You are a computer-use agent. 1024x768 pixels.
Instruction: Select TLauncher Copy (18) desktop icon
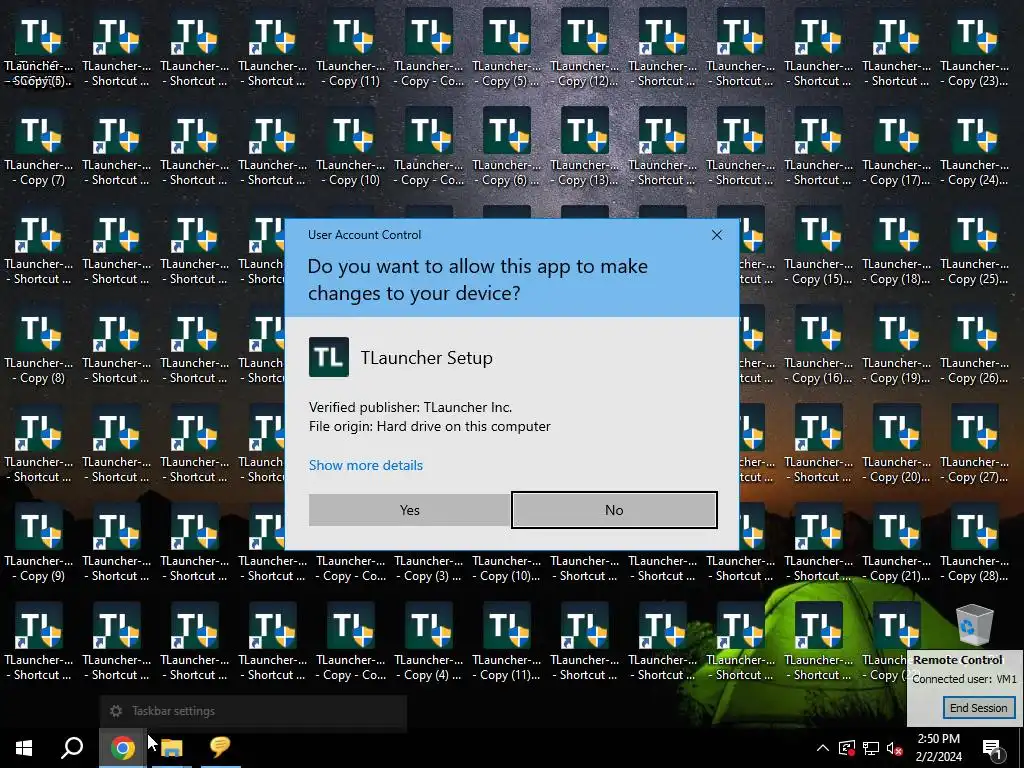coord(896,247)
